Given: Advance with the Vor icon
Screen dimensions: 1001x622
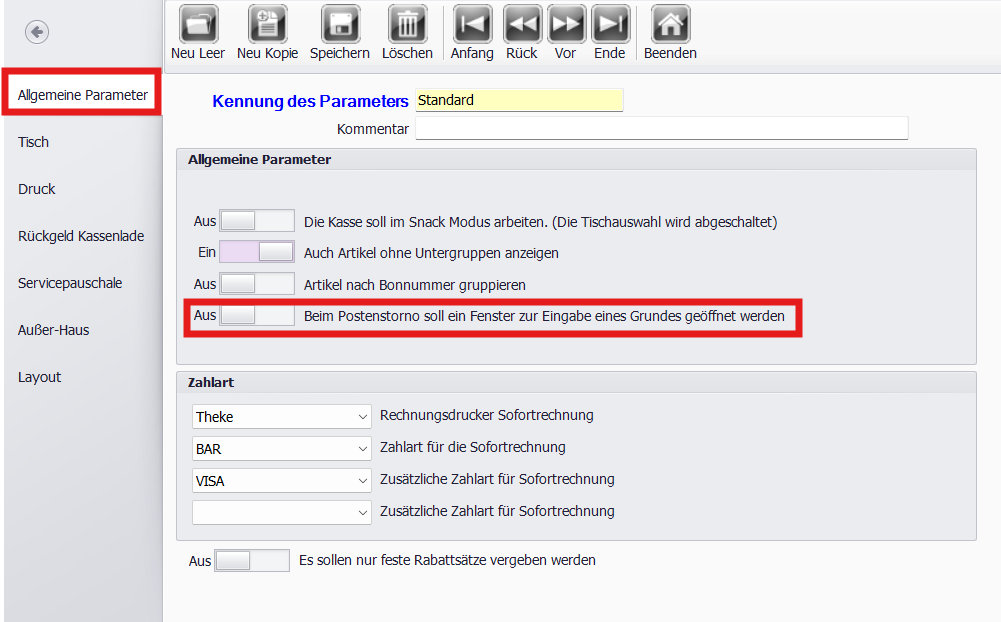Looking at the screenshot, I should [566, 25].
